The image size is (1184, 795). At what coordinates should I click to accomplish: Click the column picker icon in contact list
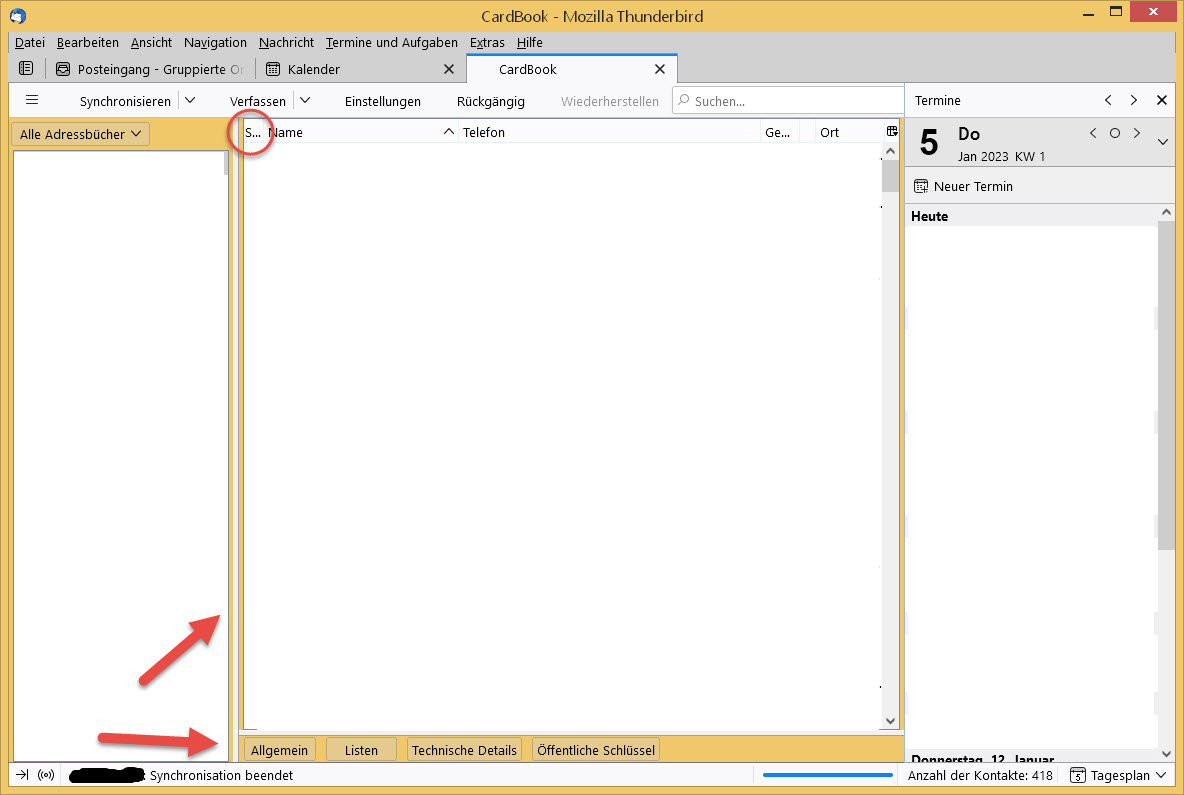(x=892, y=132)
